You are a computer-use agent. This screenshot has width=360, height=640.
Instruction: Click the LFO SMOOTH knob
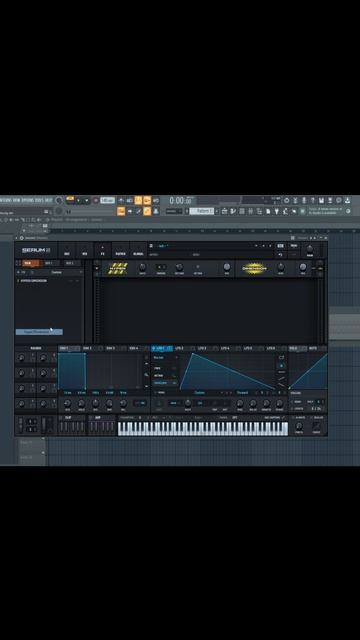(266, 403)
